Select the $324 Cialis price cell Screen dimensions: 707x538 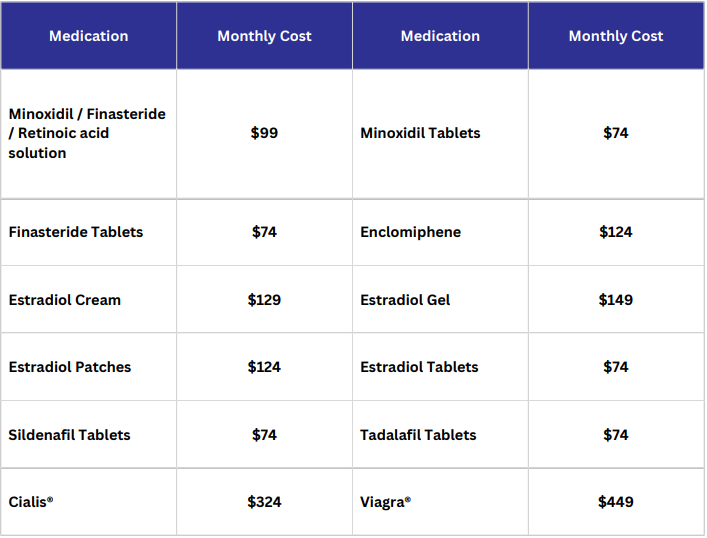pyautogui.click(x=264, y=502)
